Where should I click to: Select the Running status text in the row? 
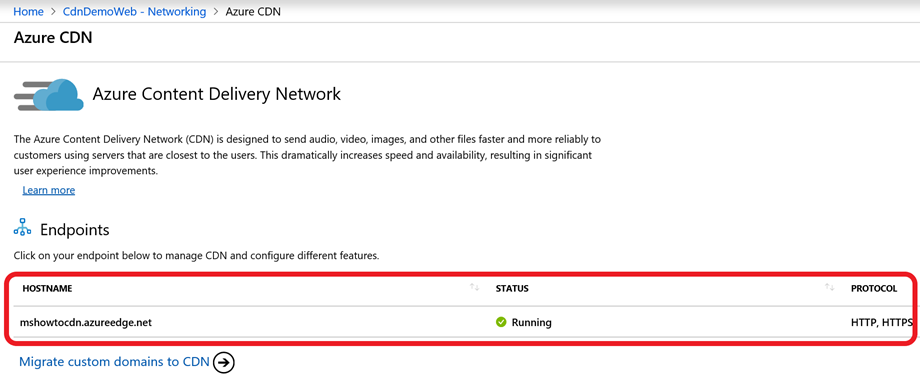532,322
